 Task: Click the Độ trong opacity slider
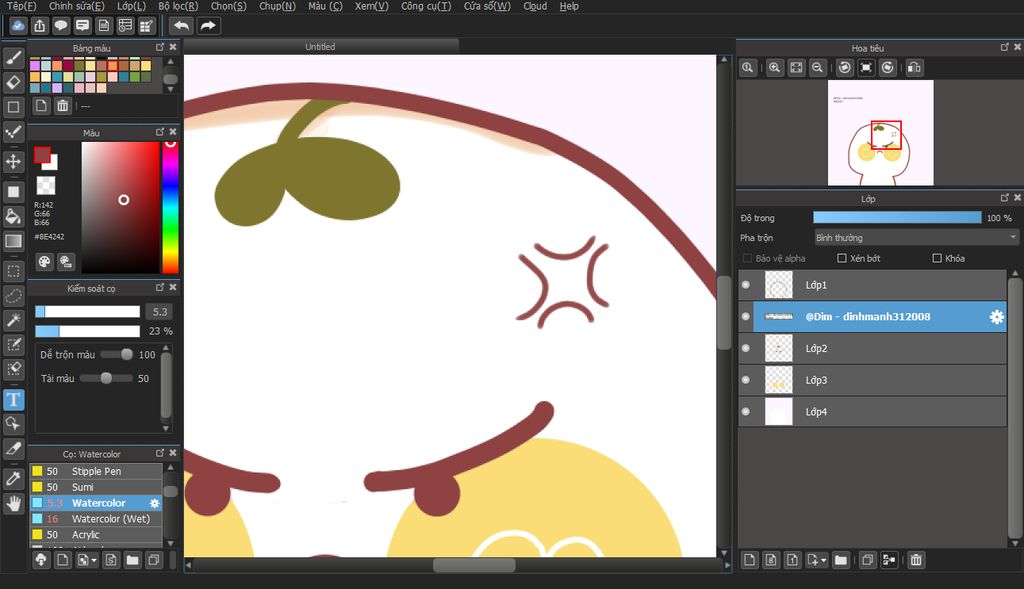pyautogui.click(x=897, y=218)
